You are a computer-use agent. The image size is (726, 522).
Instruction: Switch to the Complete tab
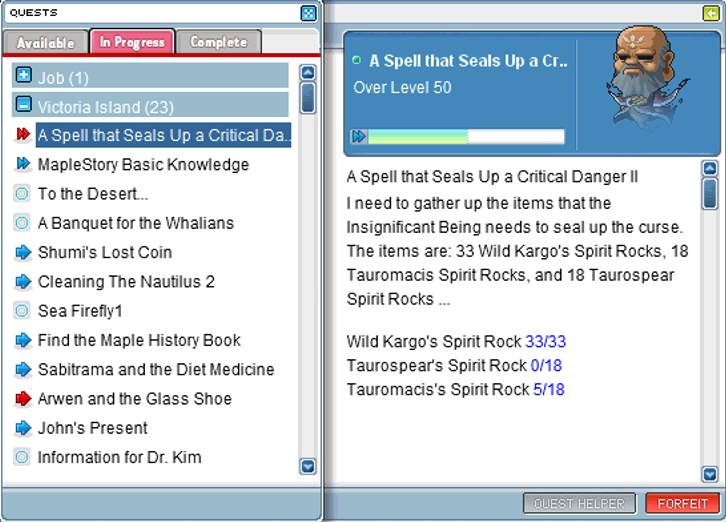[x=219, y=42]
